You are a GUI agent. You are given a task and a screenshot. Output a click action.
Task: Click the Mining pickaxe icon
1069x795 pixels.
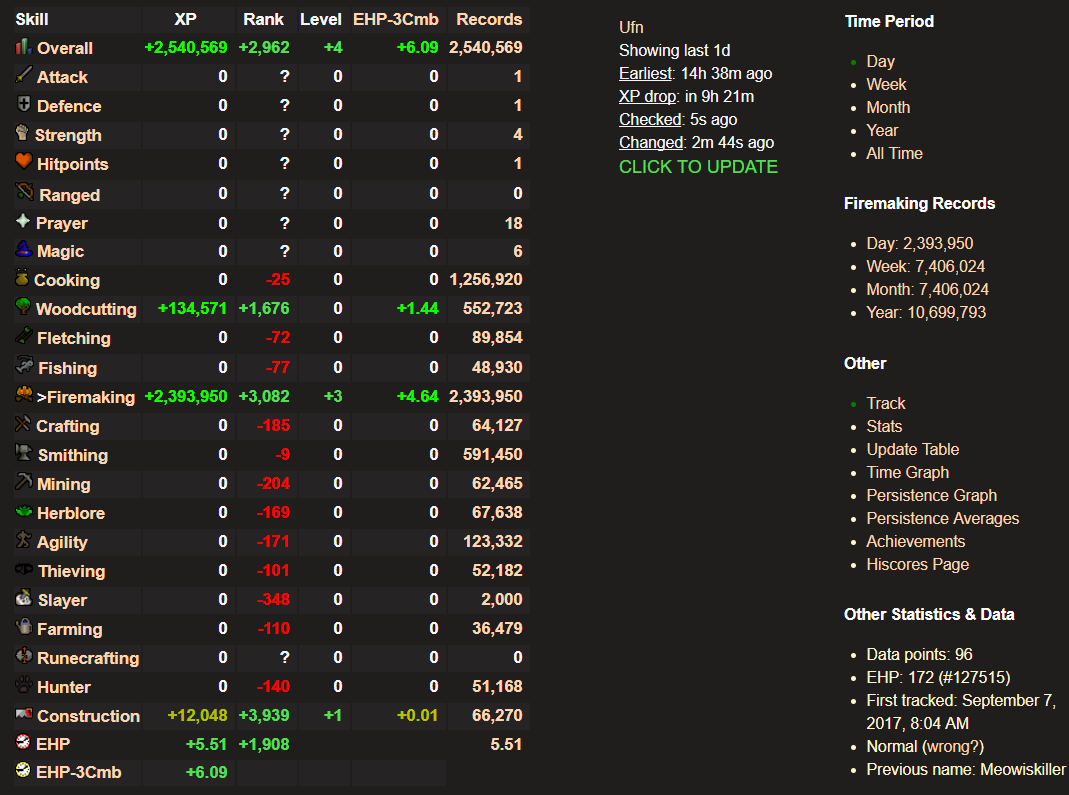click(x=24, y=481)
